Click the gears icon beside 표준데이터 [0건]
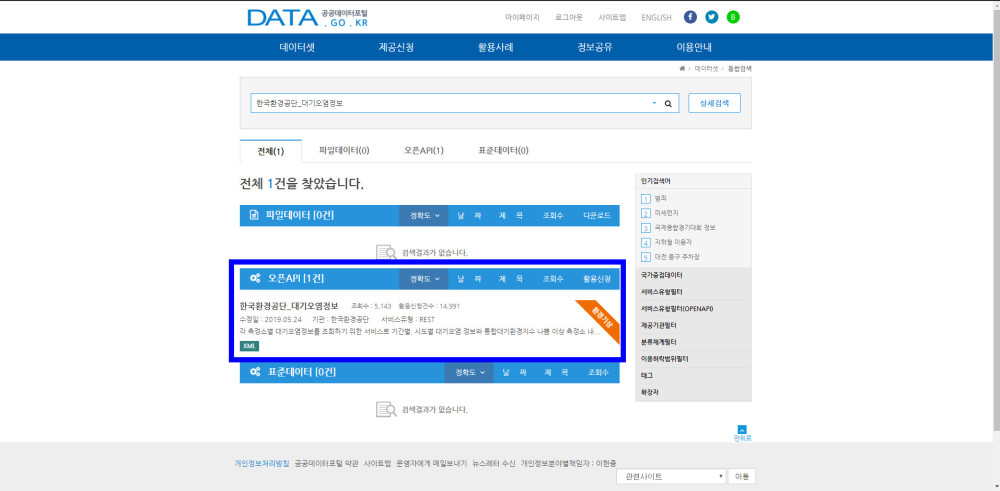 254,372
